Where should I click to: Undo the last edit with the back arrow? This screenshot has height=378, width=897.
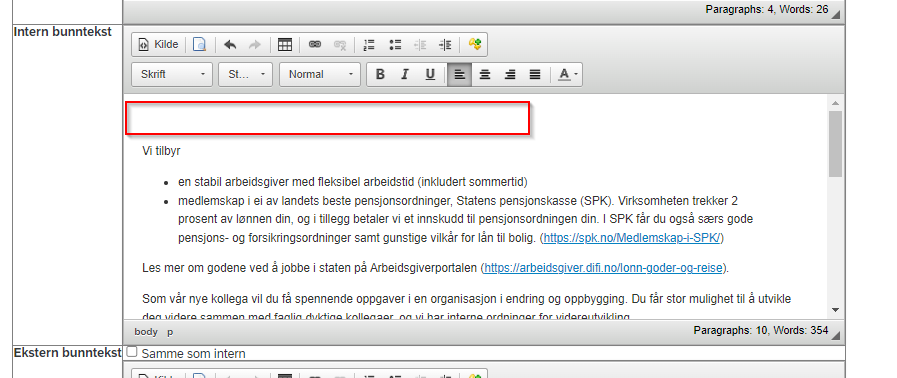click(230, 45)
